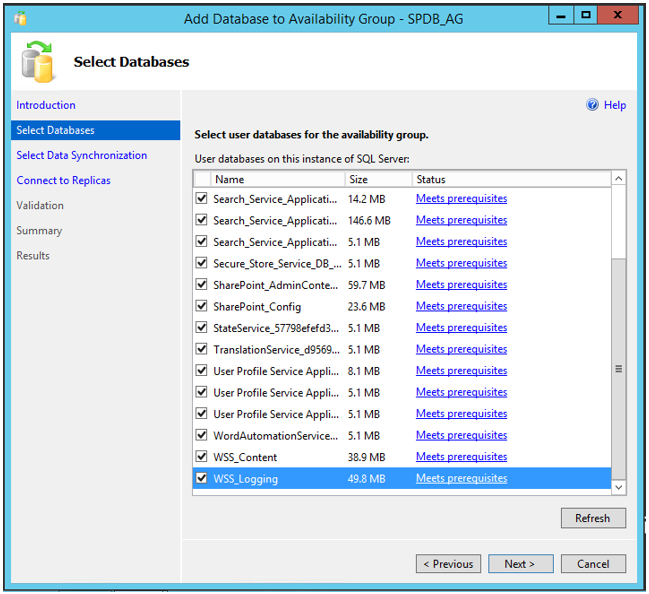Image resolution: width=649 pixels, height=594 pixels.
Task: Uncheck the WSS_Content database checkbox
Action: [x=202, y=457]
